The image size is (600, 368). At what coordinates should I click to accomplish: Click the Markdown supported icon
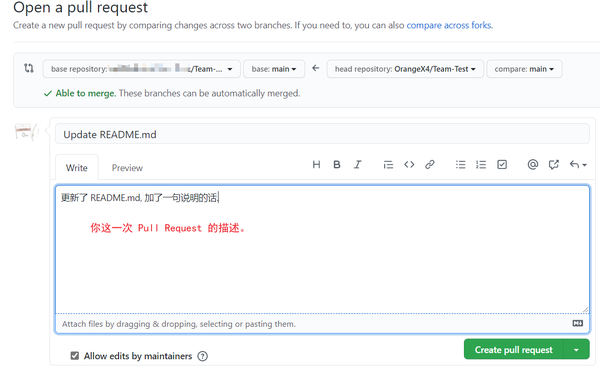point(577,324)
